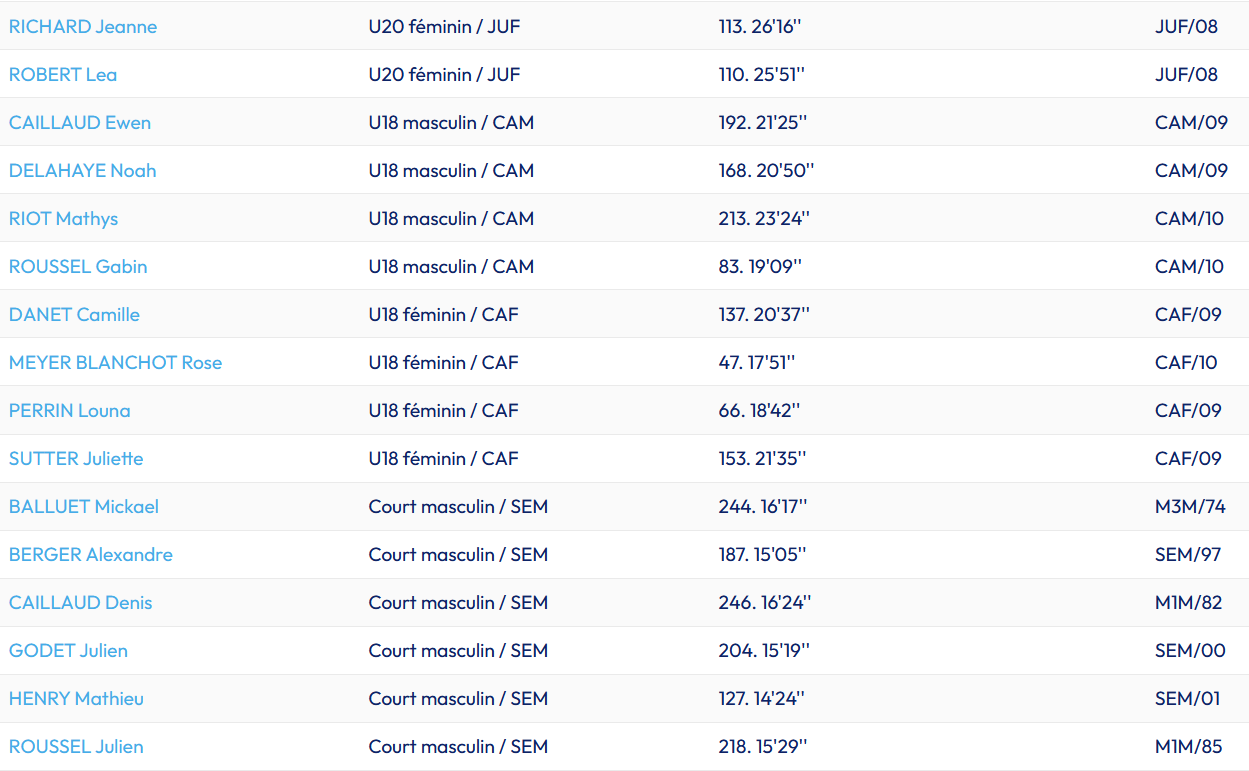Click the M3M/74 category cell

point(1190,507)
